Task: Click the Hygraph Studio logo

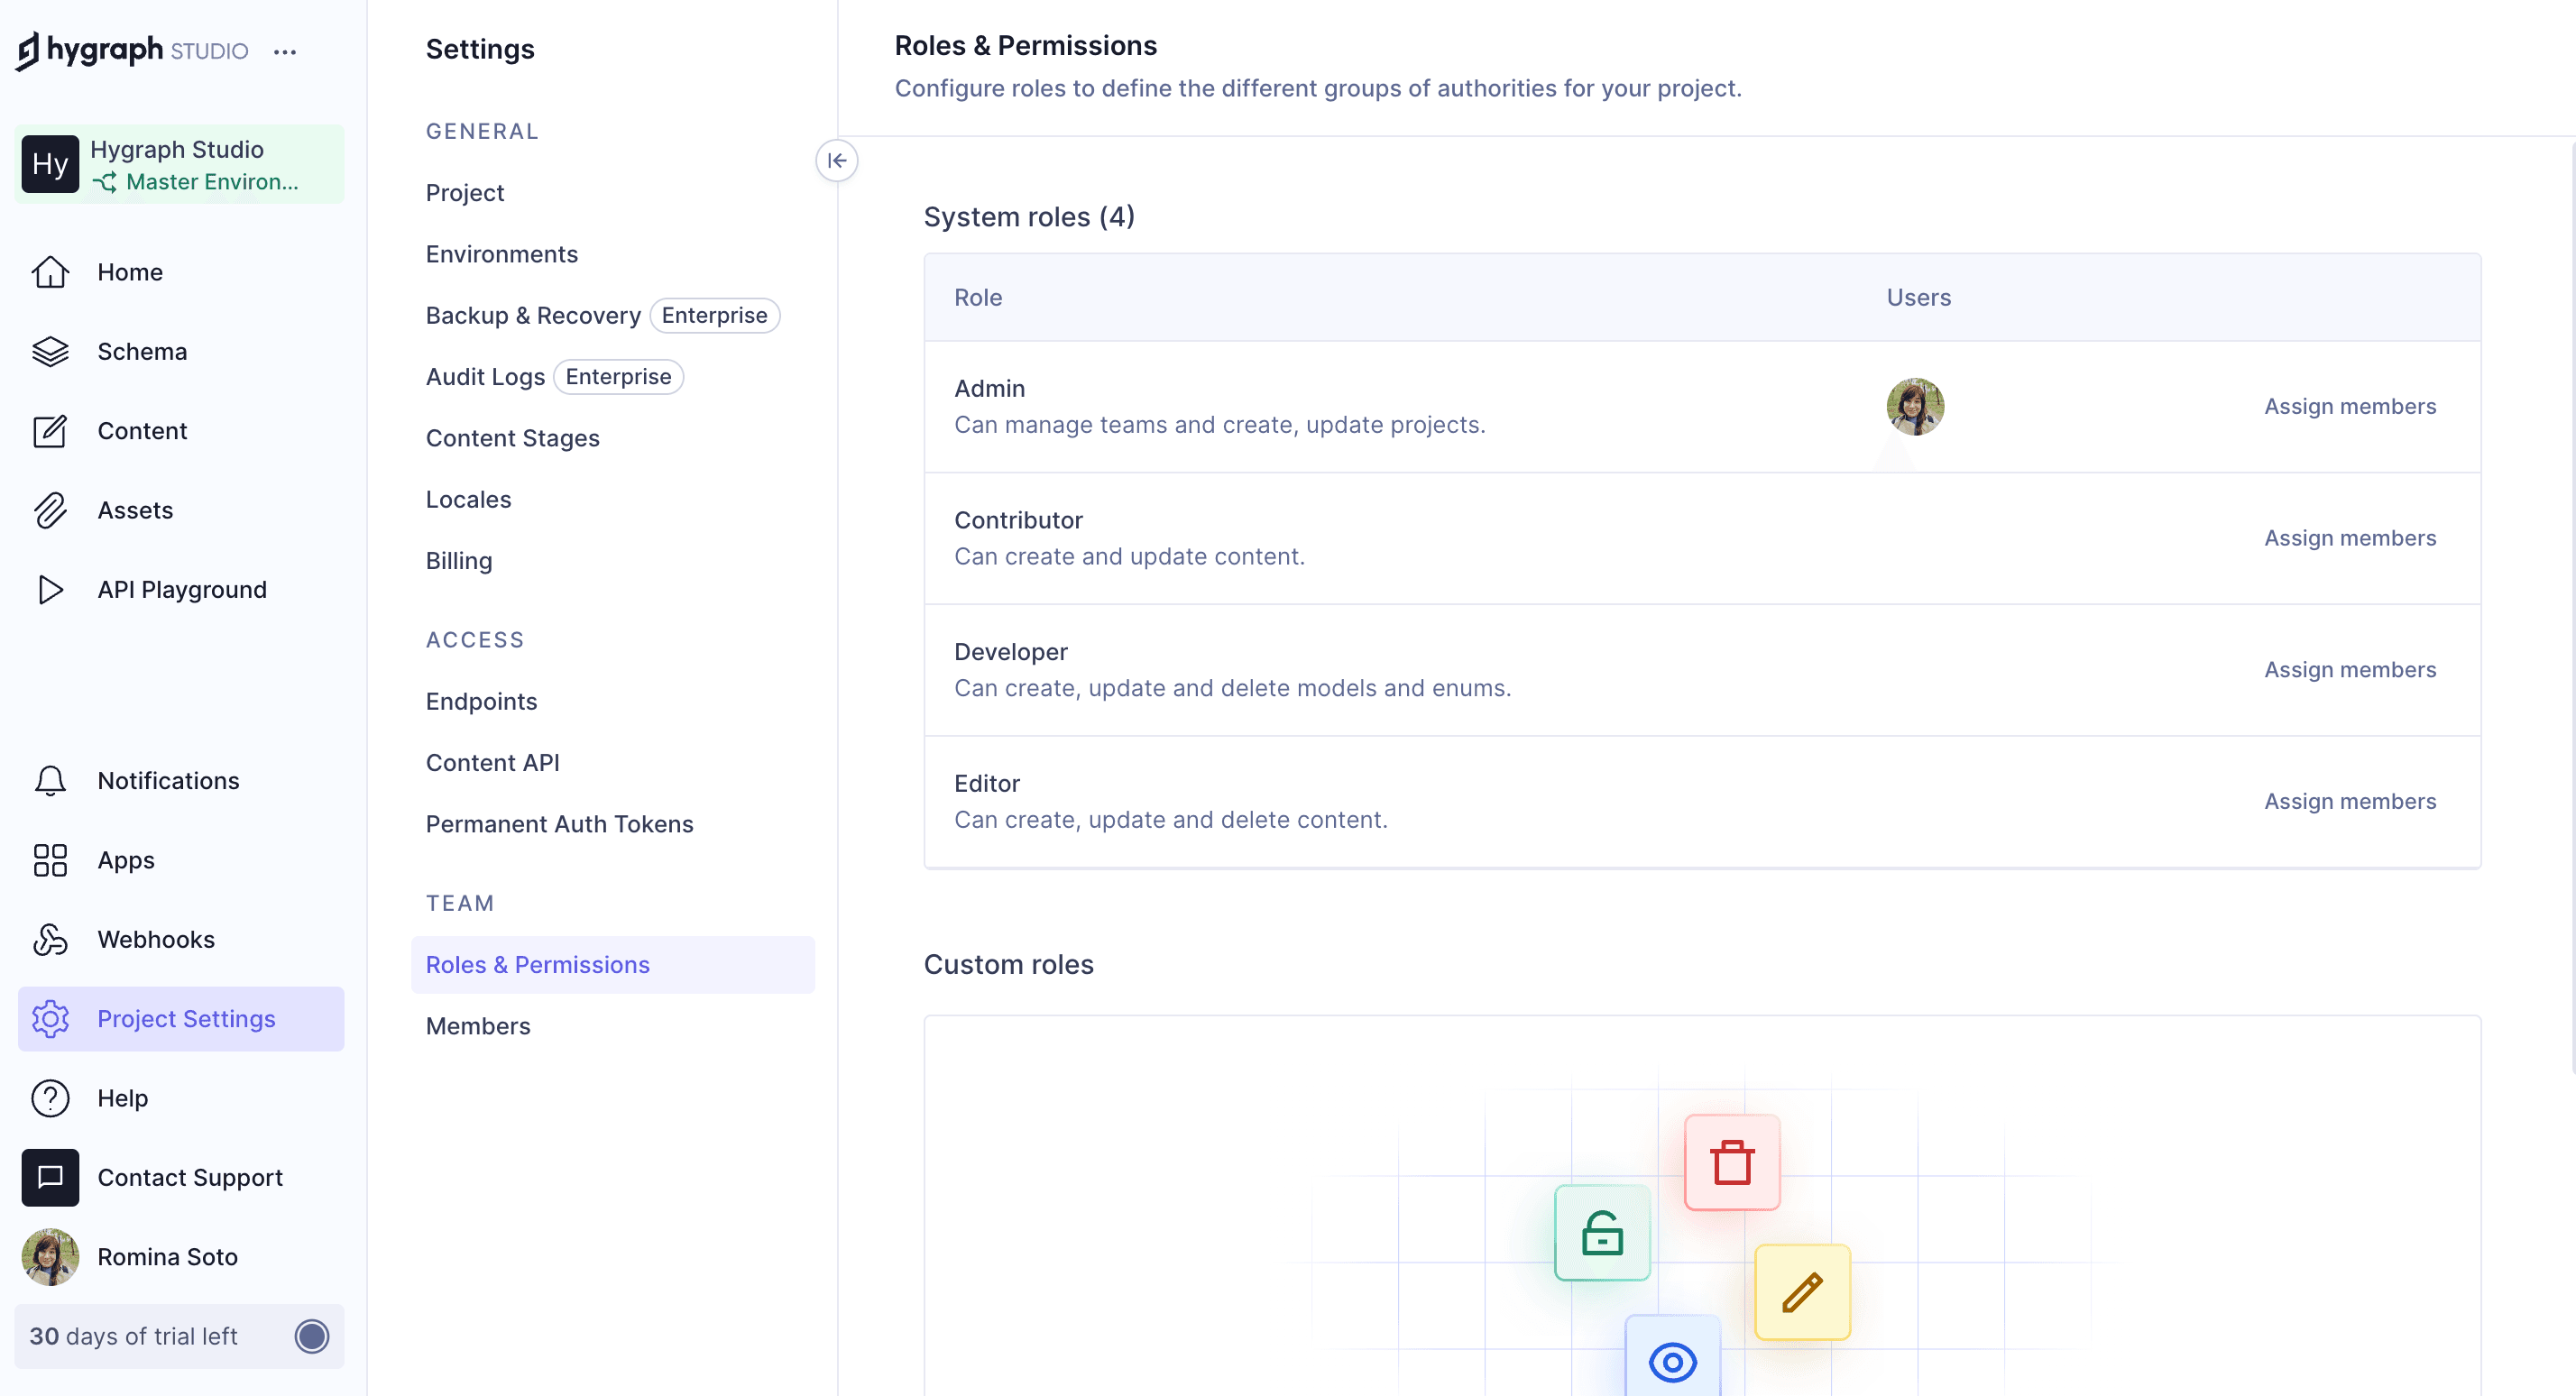Action: (130, 50)
